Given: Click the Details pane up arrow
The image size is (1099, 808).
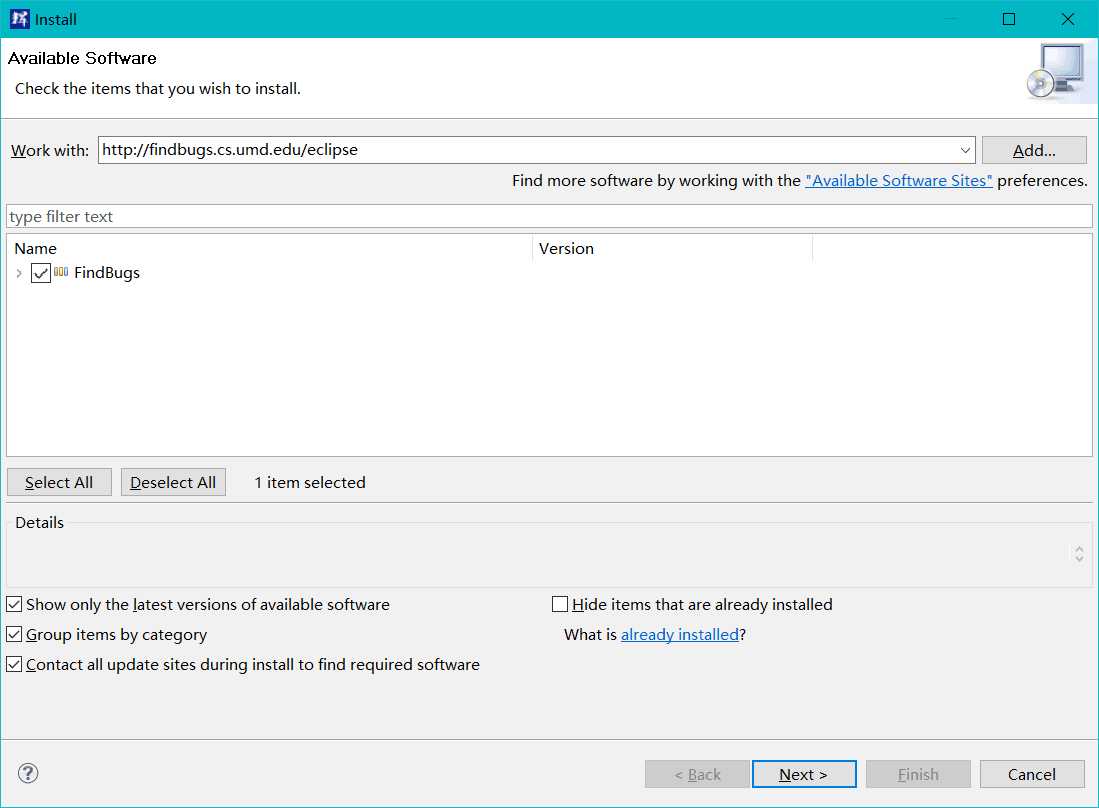Looking at the screenshot, I should click(1079, 549).
